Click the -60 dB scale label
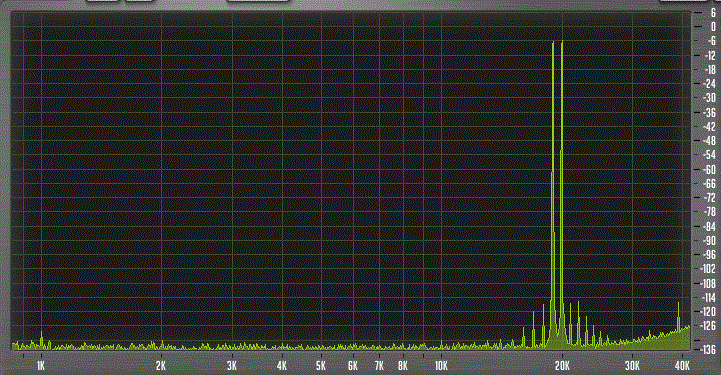The image size is (721, 375). (x=709, y=170)
